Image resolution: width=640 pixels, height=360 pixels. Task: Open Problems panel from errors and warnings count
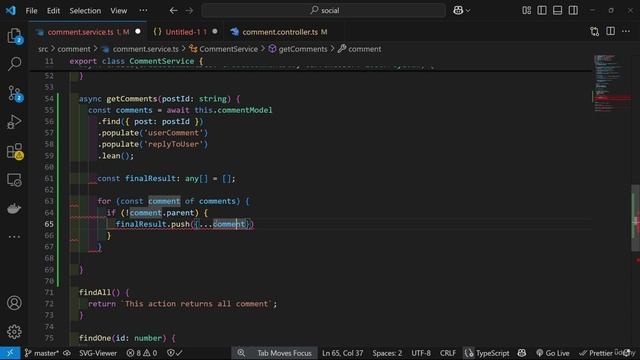(x=142, y=353)
